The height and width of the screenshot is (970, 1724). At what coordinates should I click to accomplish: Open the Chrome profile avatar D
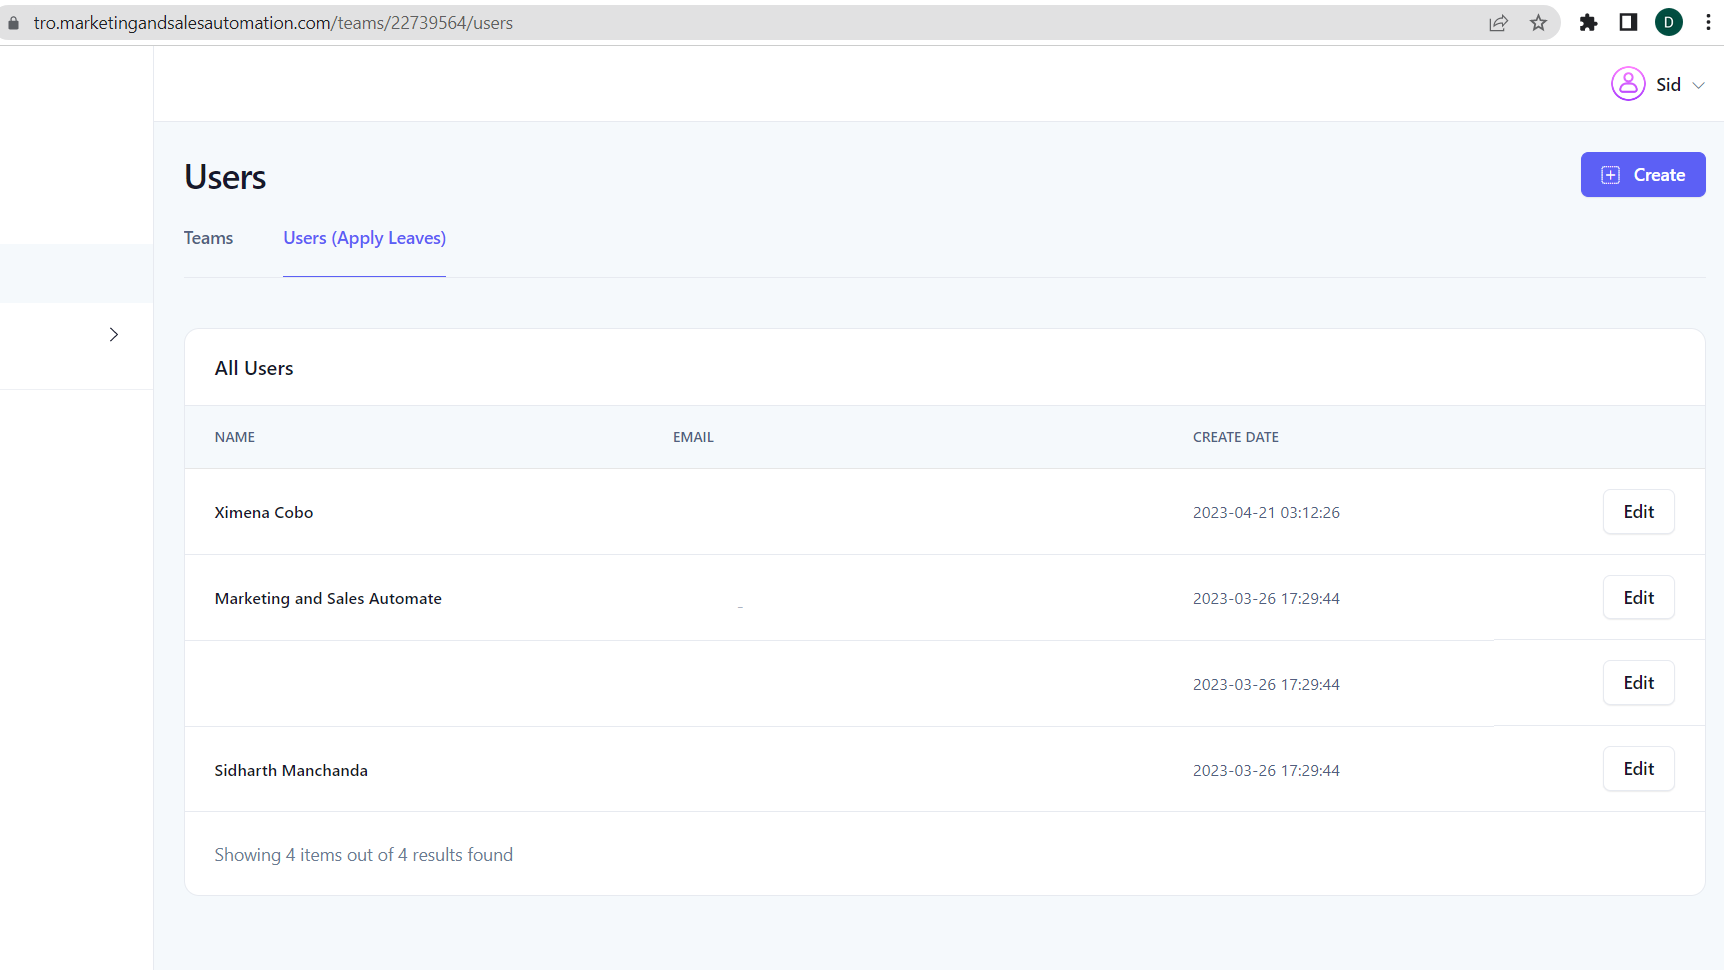pyautogui.click(x=1668, y=23)
